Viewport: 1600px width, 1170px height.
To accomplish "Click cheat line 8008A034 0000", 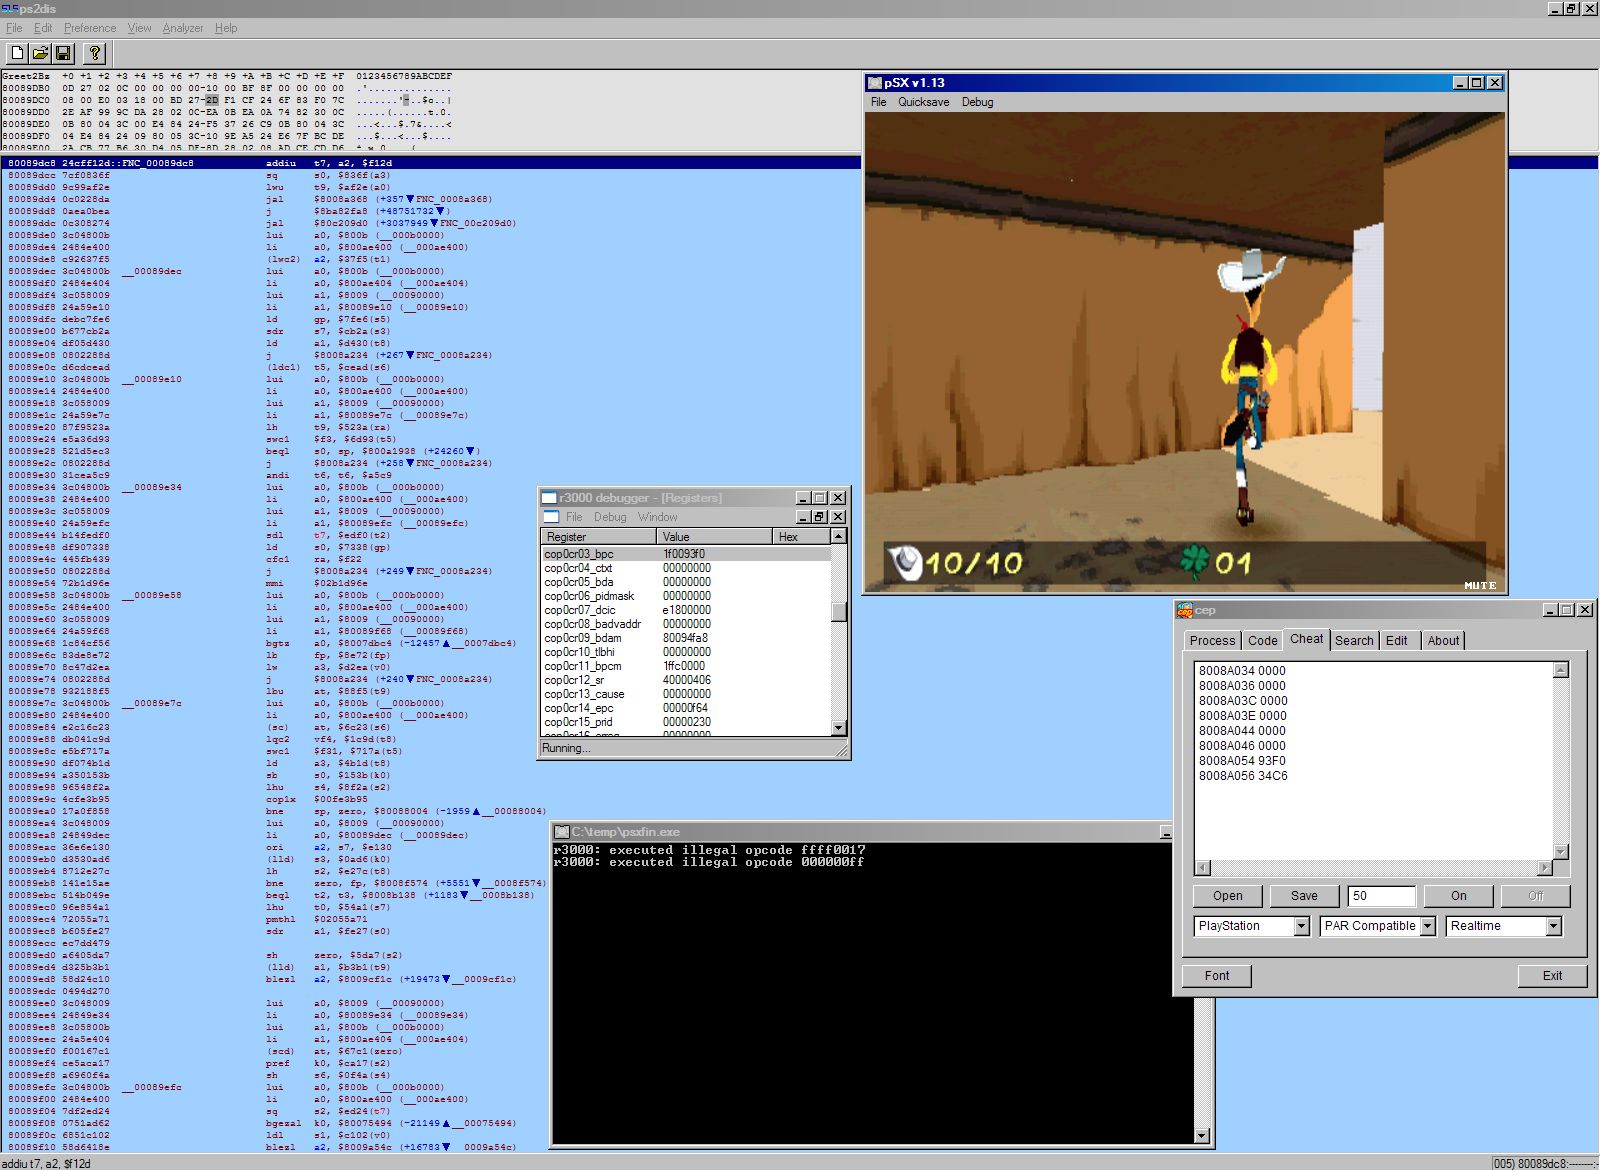I will [1242, 671].
